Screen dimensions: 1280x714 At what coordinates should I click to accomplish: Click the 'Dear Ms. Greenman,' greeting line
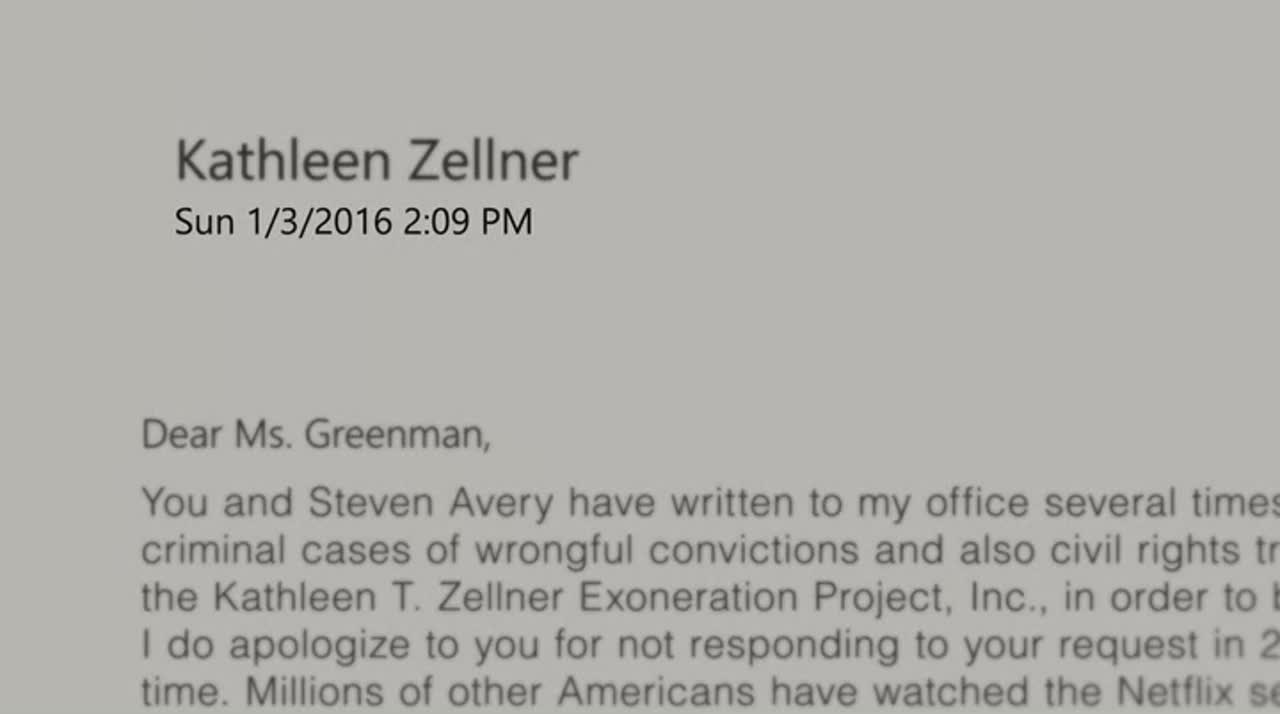[316, 435]
